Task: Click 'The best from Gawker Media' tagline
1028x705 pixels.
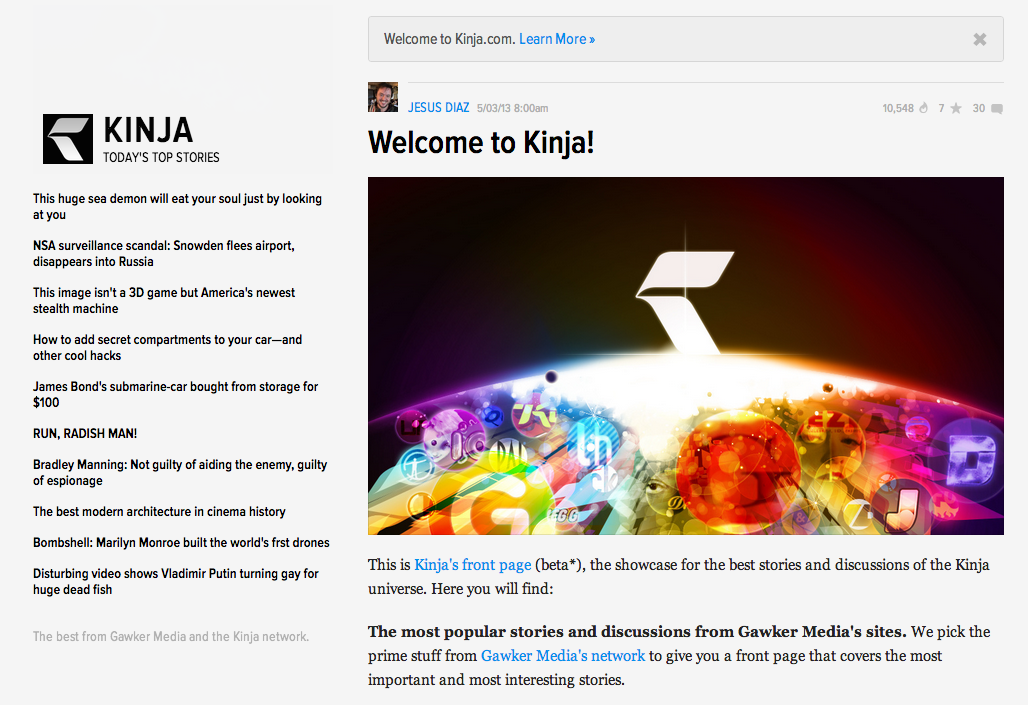Action: point(171,636)
